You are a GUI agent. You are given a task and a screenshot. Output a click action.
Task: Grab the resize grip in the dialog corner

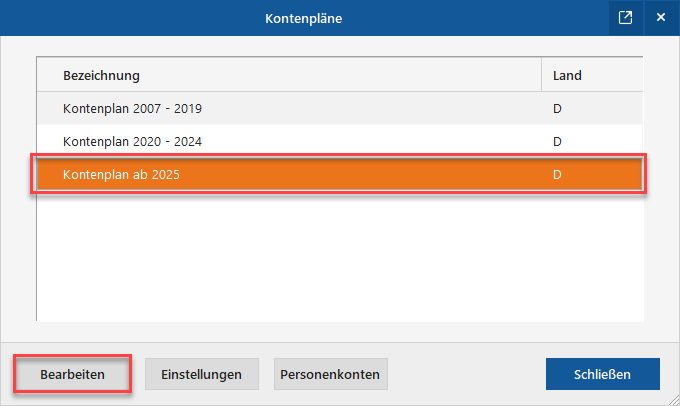pyautogui.click(x=674, y=400)
